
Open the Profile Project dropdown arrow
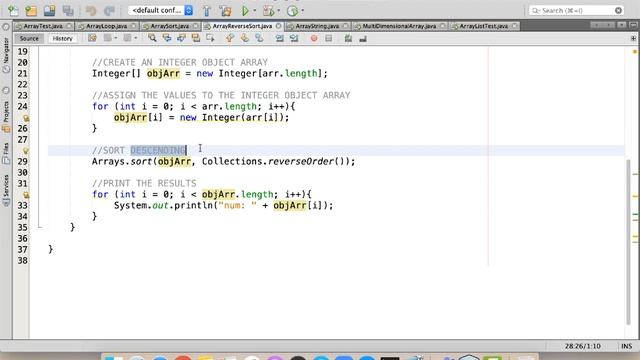(302, 11)
